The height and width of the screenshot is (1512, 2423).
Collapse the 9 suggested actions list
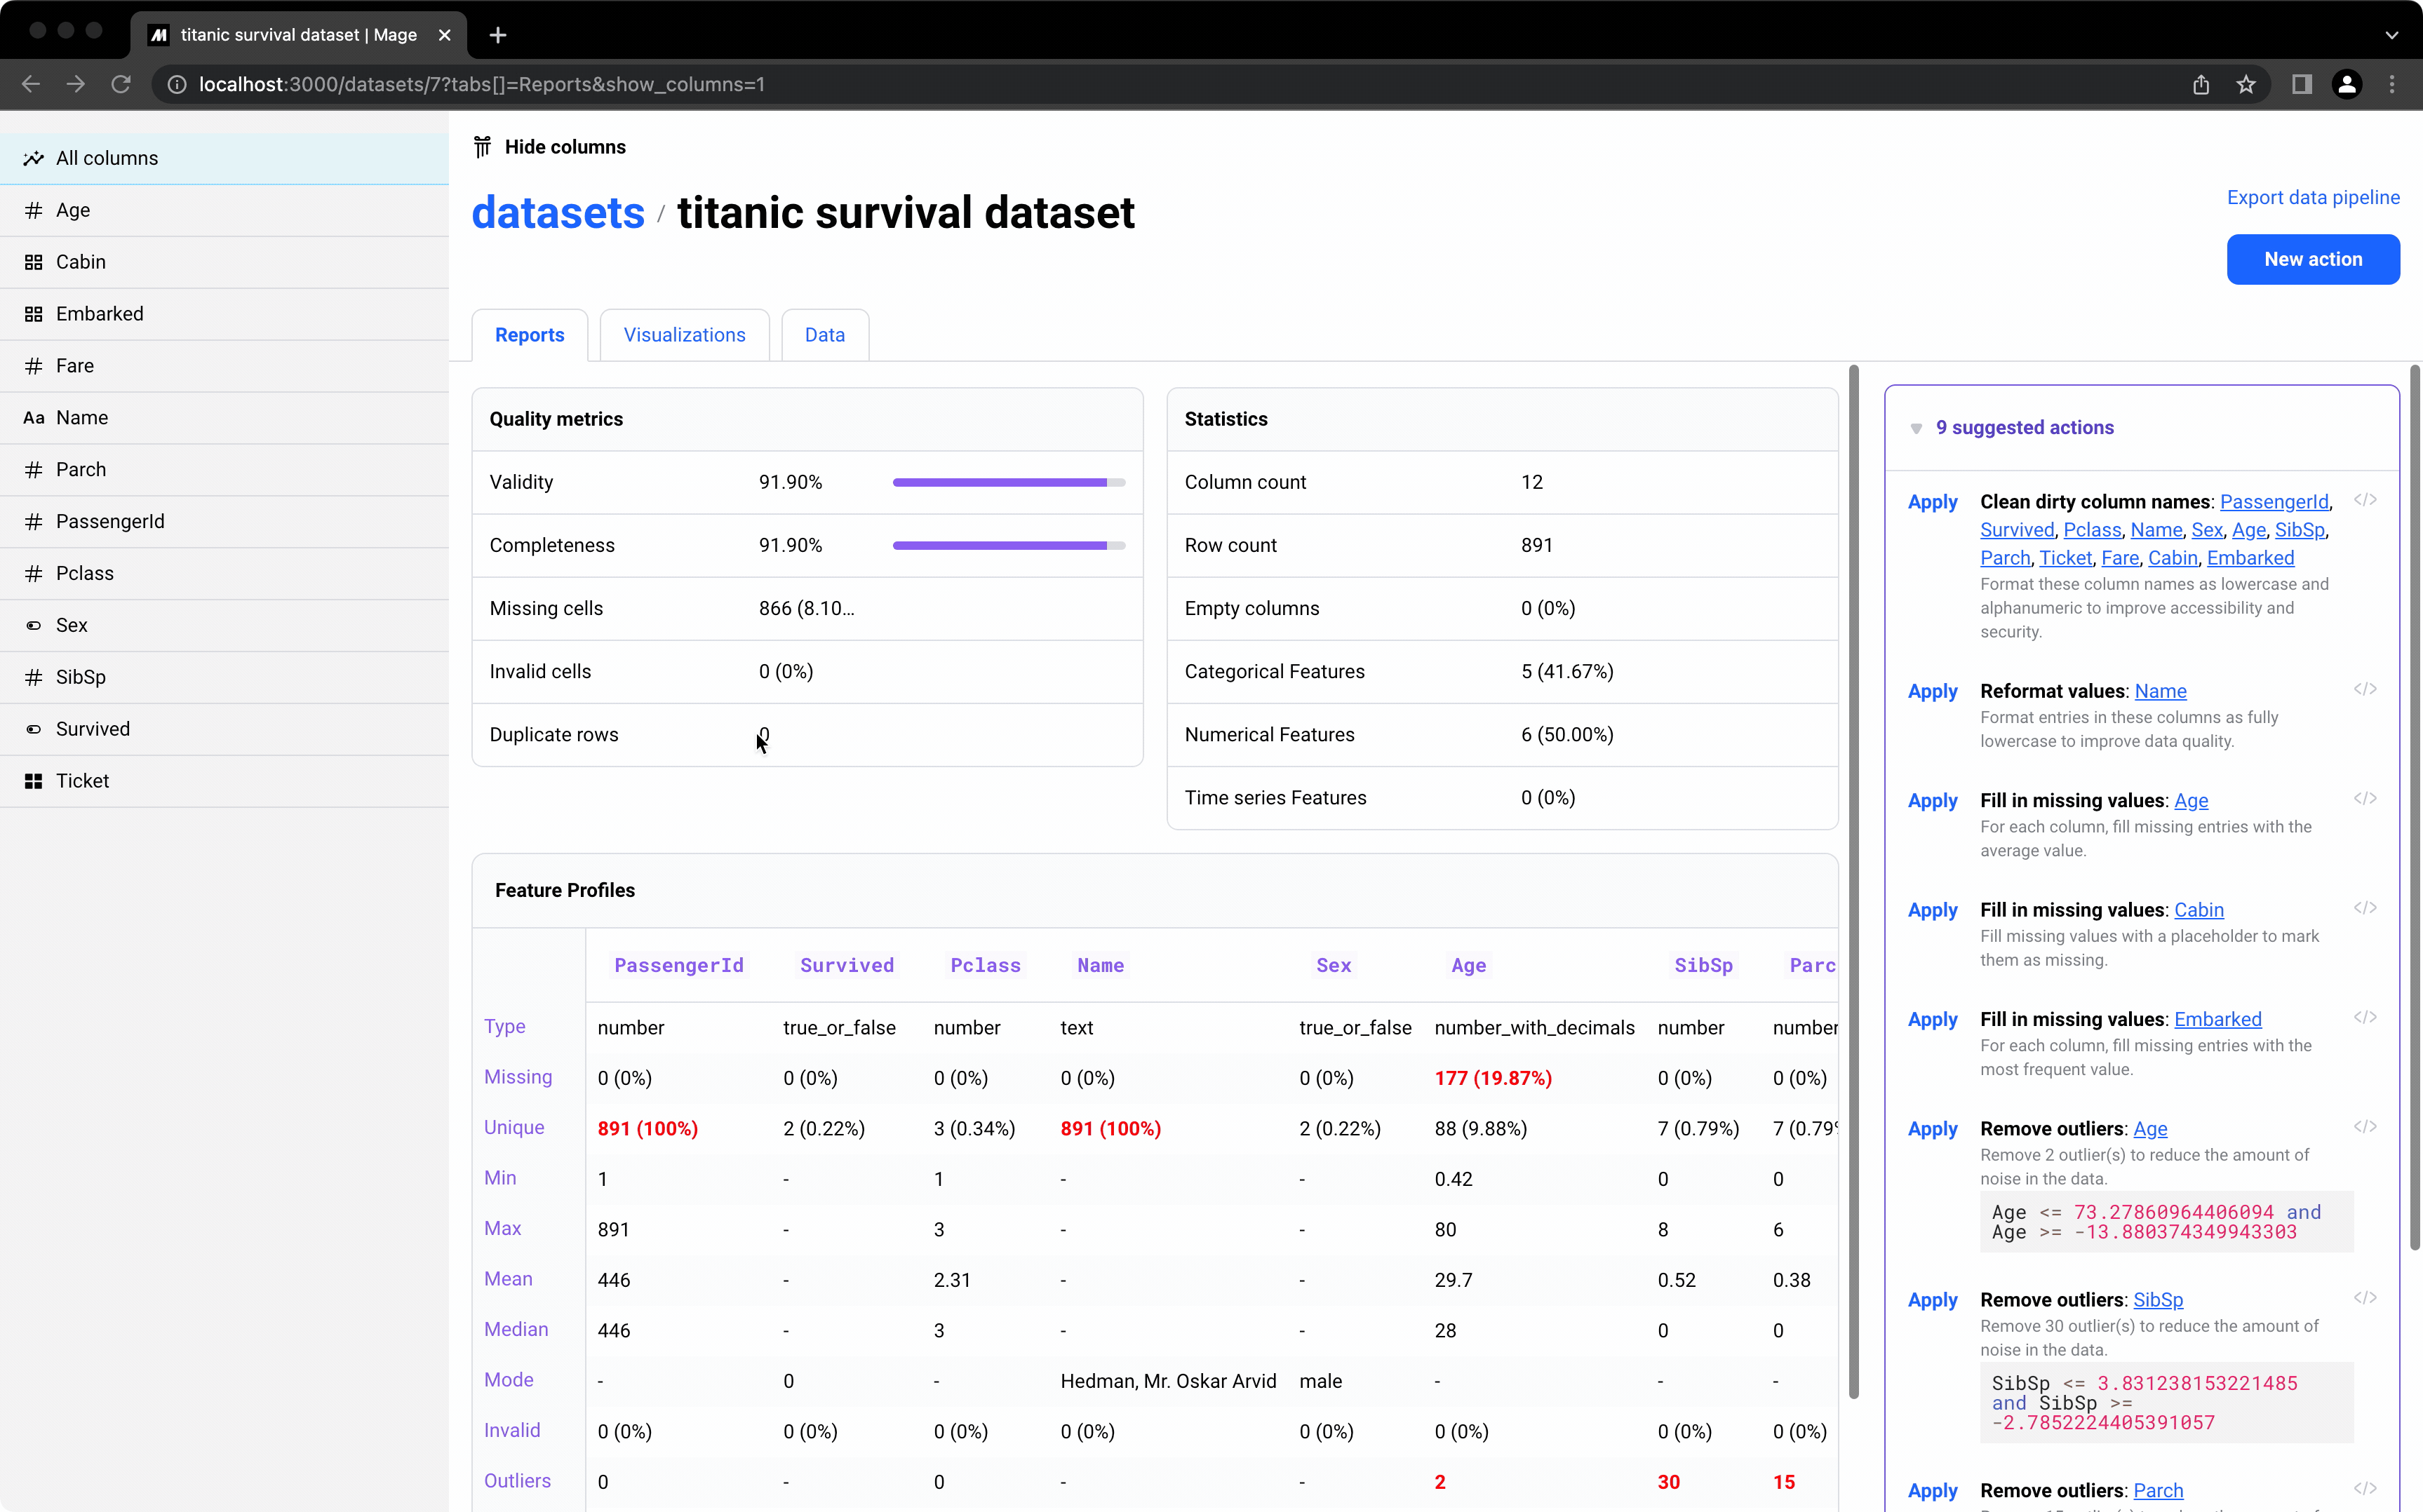[x=1916, y=428]
